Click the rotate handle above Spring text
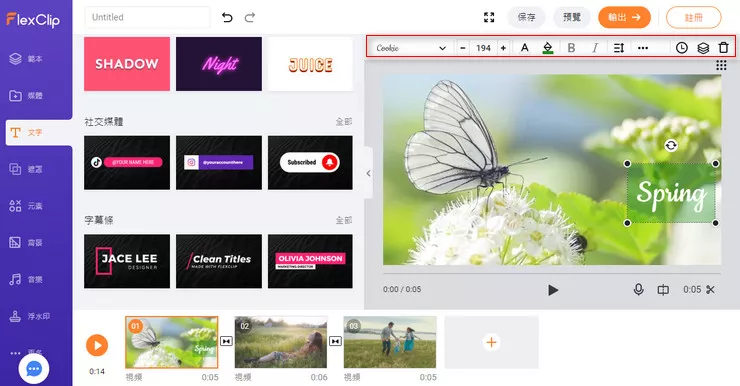Image resolution: width=740 pixels, height=386 pixels. click(x=671, y=145)
